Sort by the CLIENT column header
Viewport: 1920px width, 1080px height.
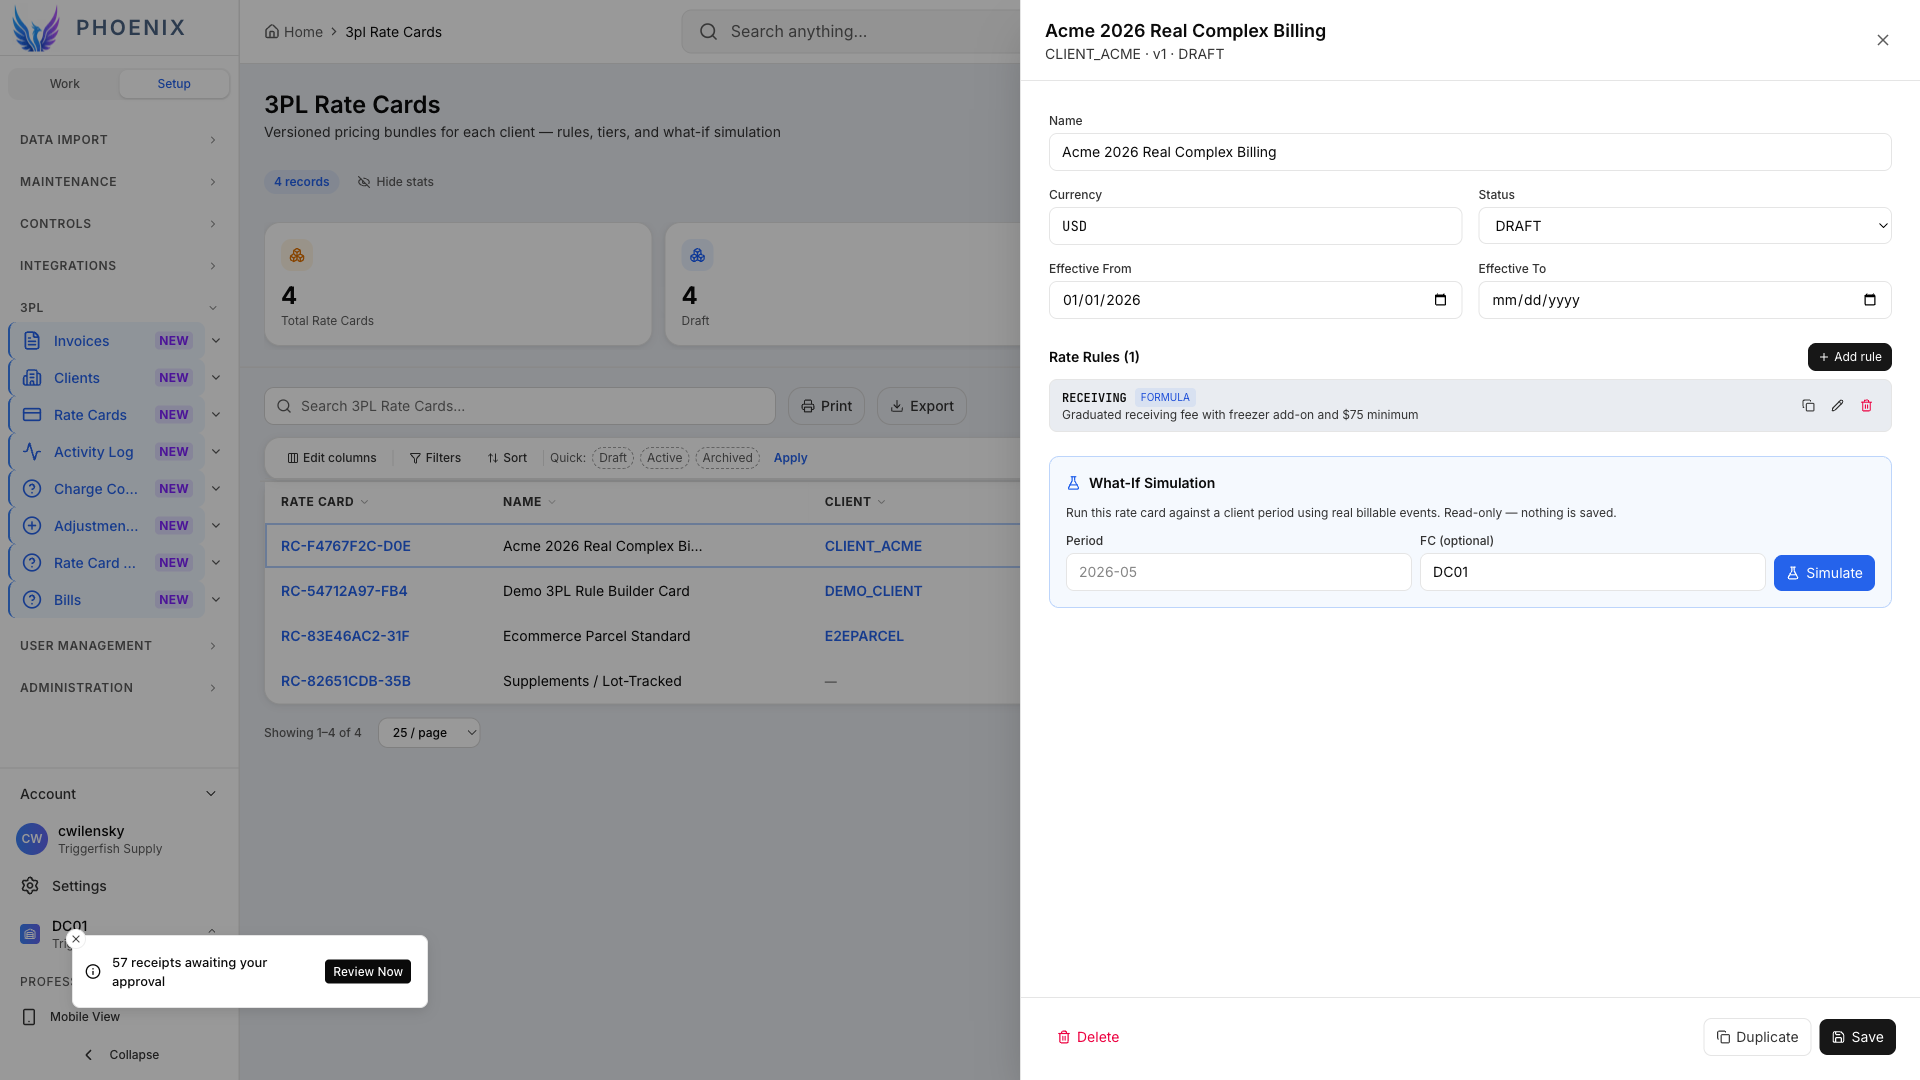855,502
